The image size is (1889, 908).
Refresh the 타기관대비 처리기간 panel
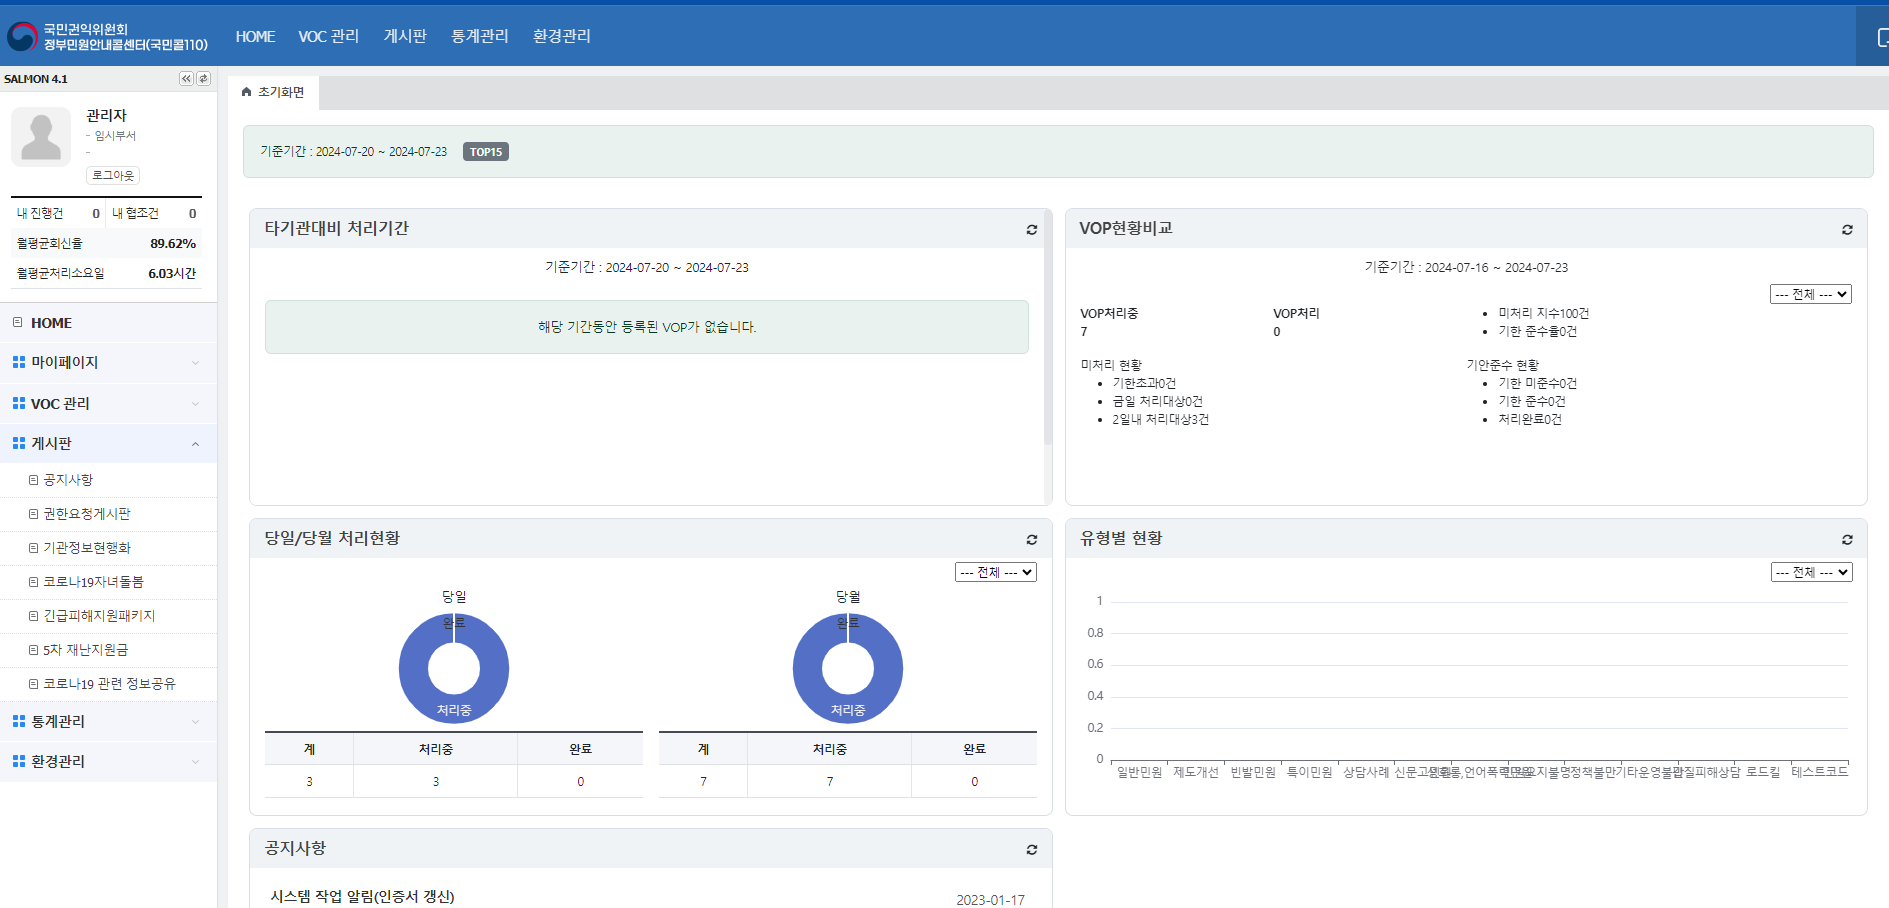1031,230
